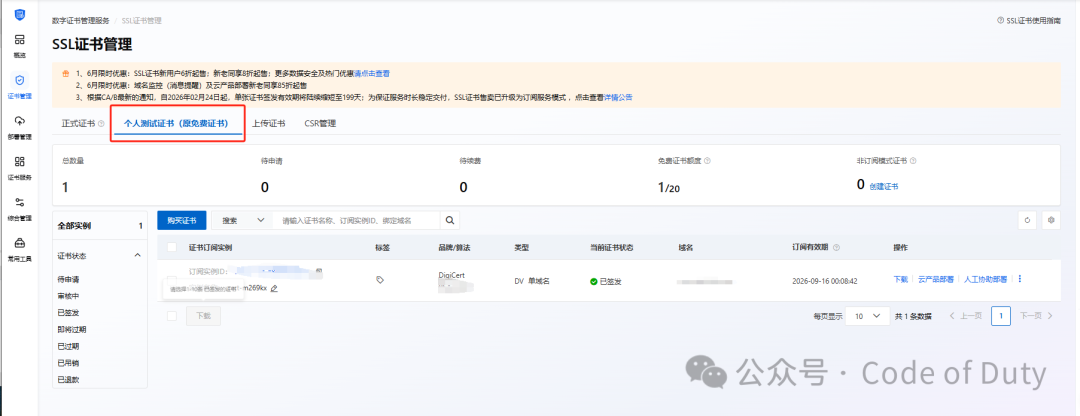
Task: Click the help icon beside 免费证书额度
Action: click(707, 160)
